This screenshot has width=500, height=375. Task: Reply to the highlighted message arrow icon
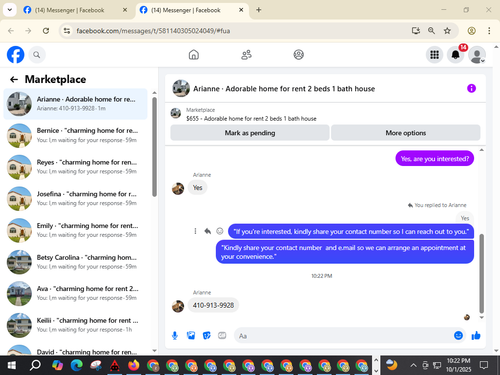pyautogui.click(x=207, y=231)
